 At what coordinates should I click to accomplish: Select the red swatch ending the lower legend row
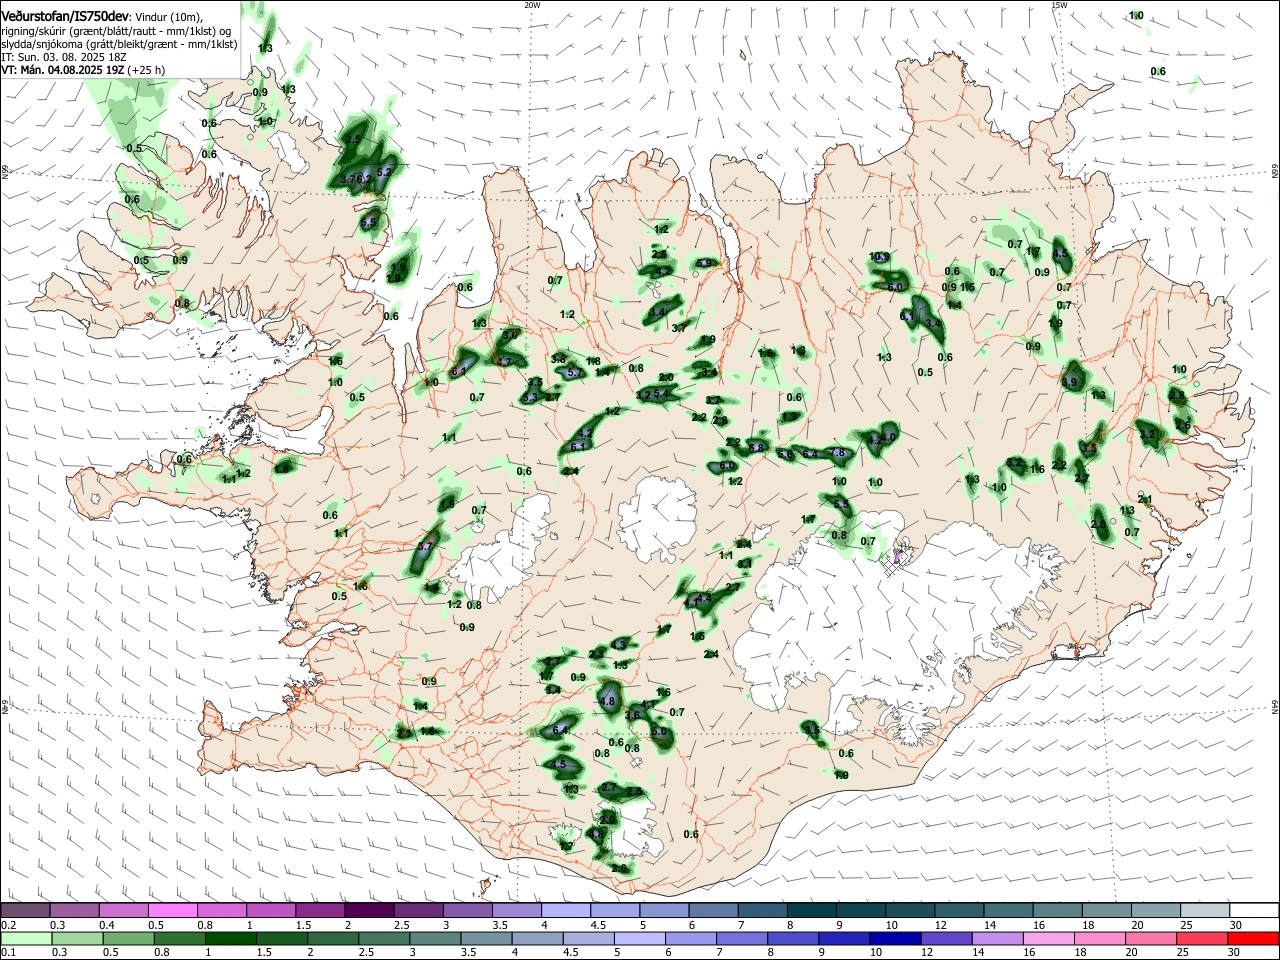[1252, 939]
